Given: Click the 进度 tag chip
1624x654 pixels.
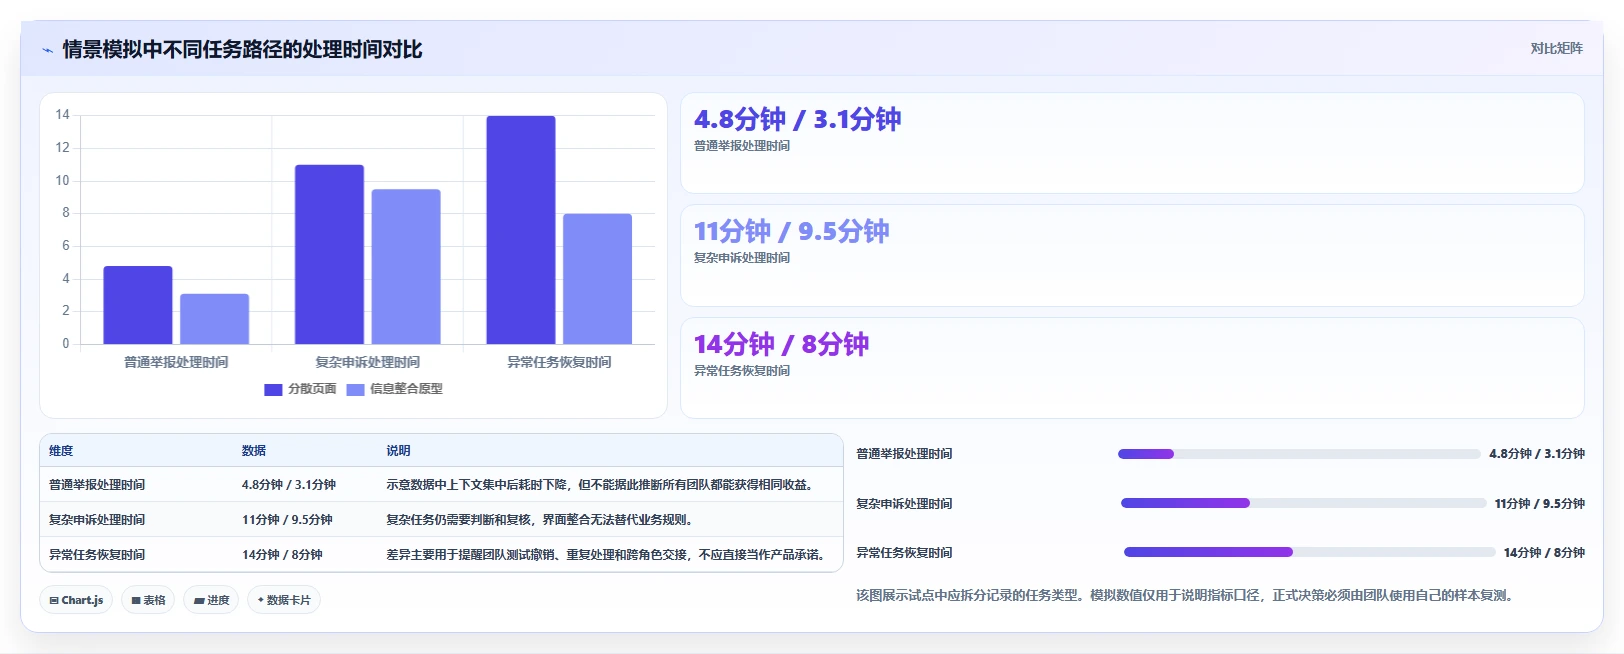Looking at the screenshot, I should [211, 600].
